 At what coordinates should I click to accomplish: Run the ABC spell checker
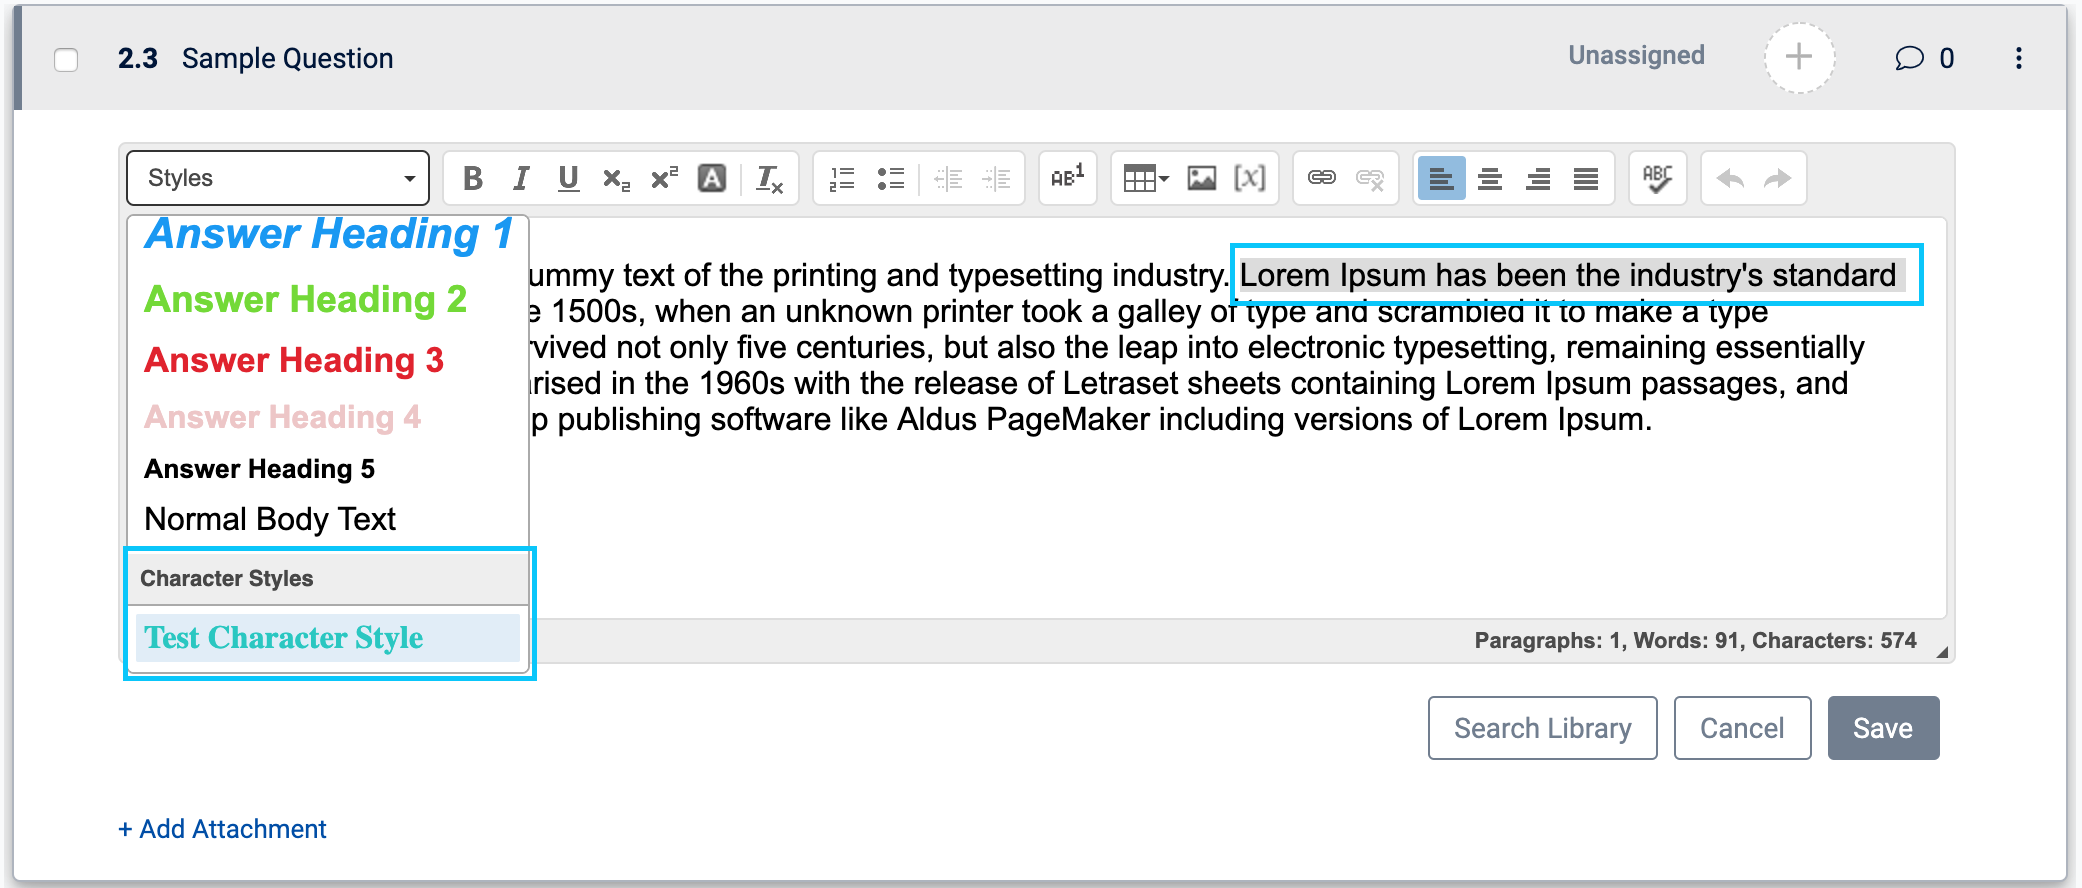click(1658, 178)
